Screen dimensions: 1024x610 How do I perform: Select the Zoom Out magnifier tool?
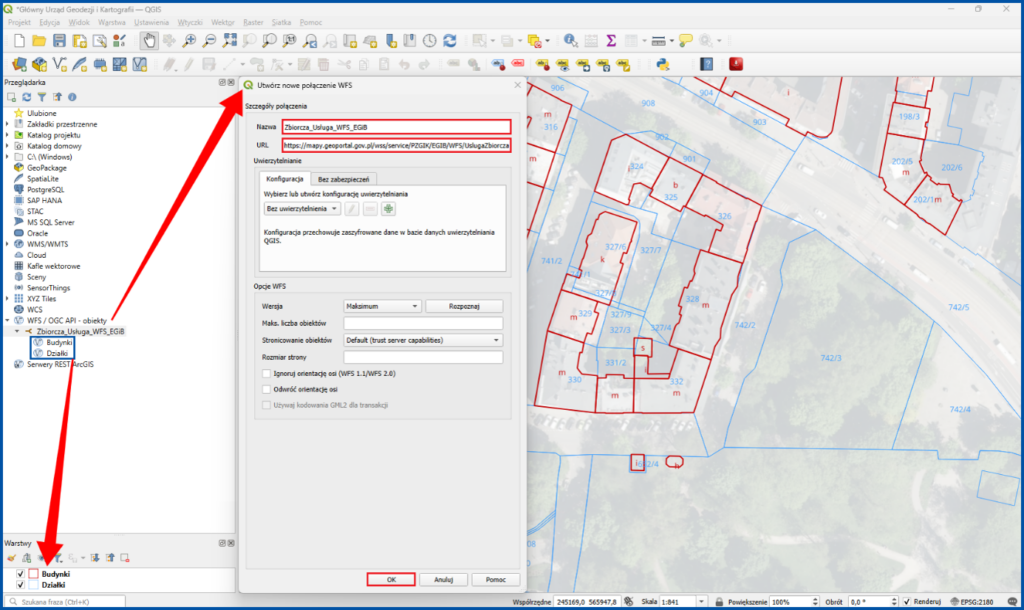pos(209,41)
